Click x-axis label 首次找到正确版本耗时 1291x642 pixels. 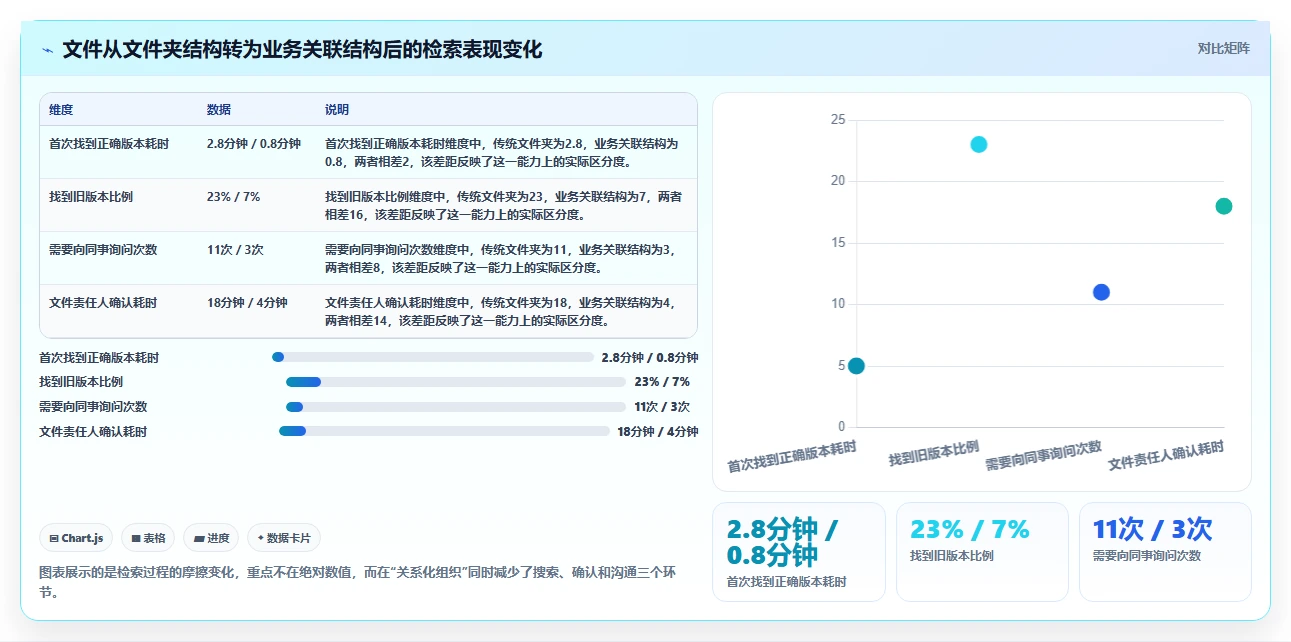(792, 457)
